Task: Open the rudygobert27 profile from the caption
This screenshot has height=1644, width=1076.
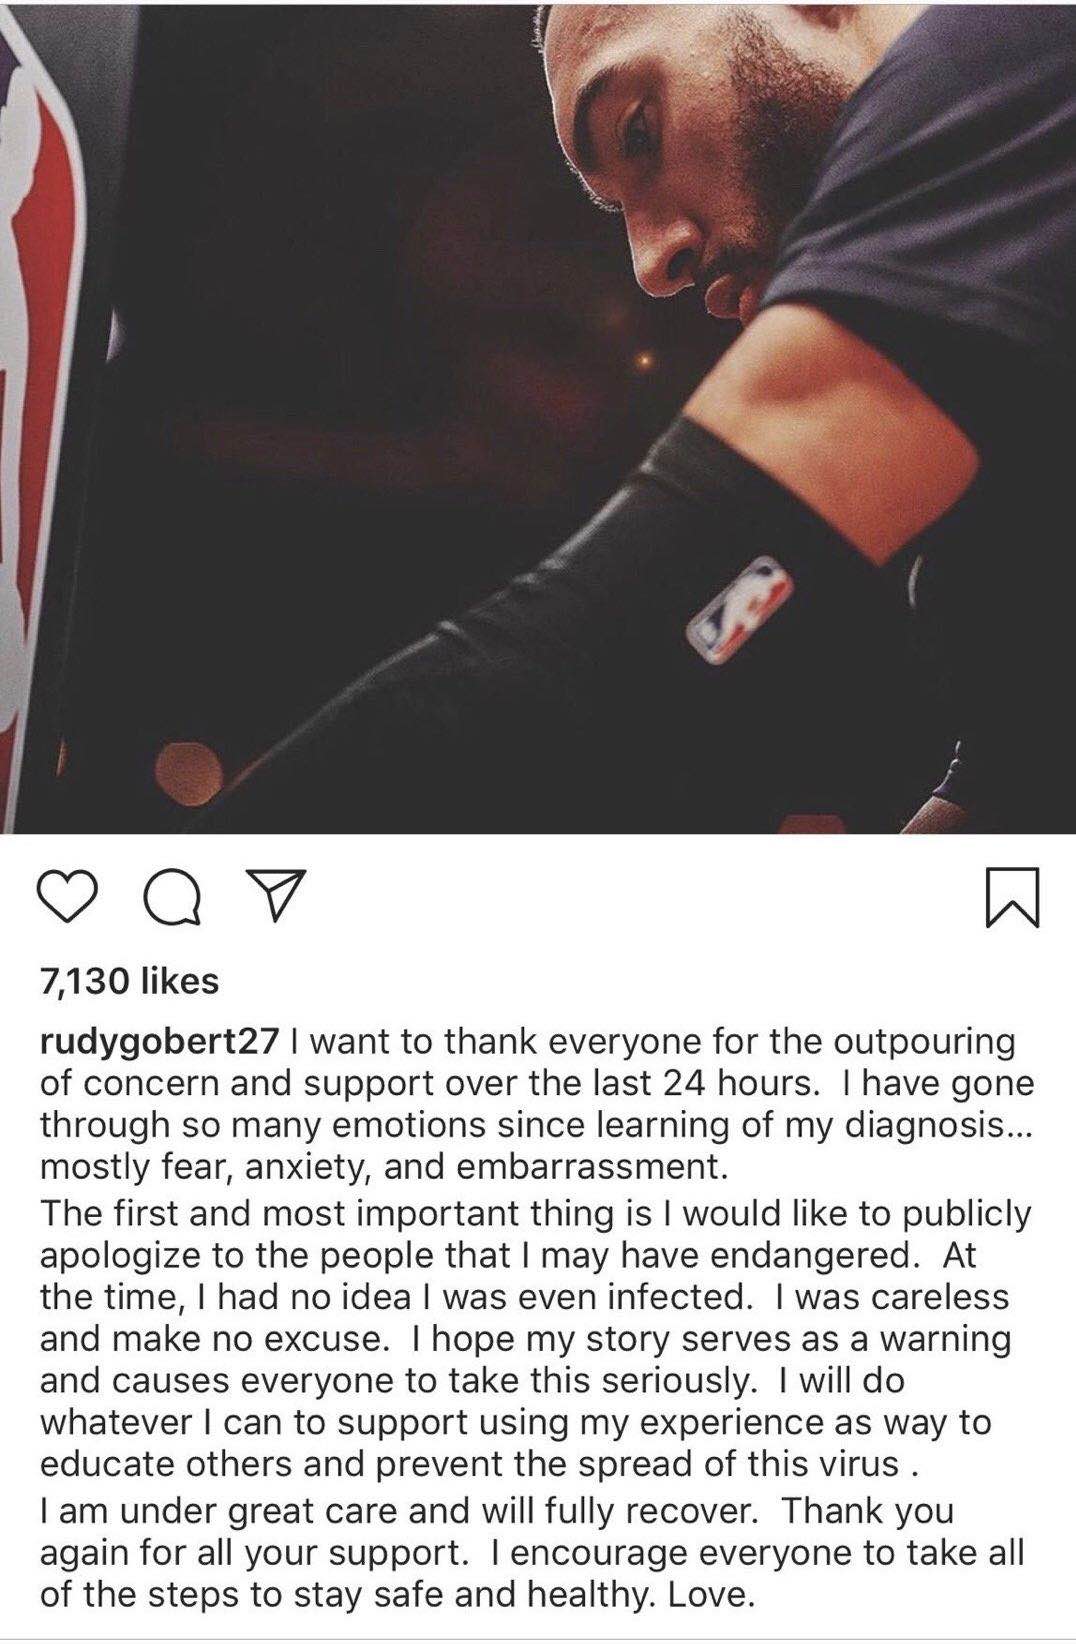Action: click(159, 1042)
